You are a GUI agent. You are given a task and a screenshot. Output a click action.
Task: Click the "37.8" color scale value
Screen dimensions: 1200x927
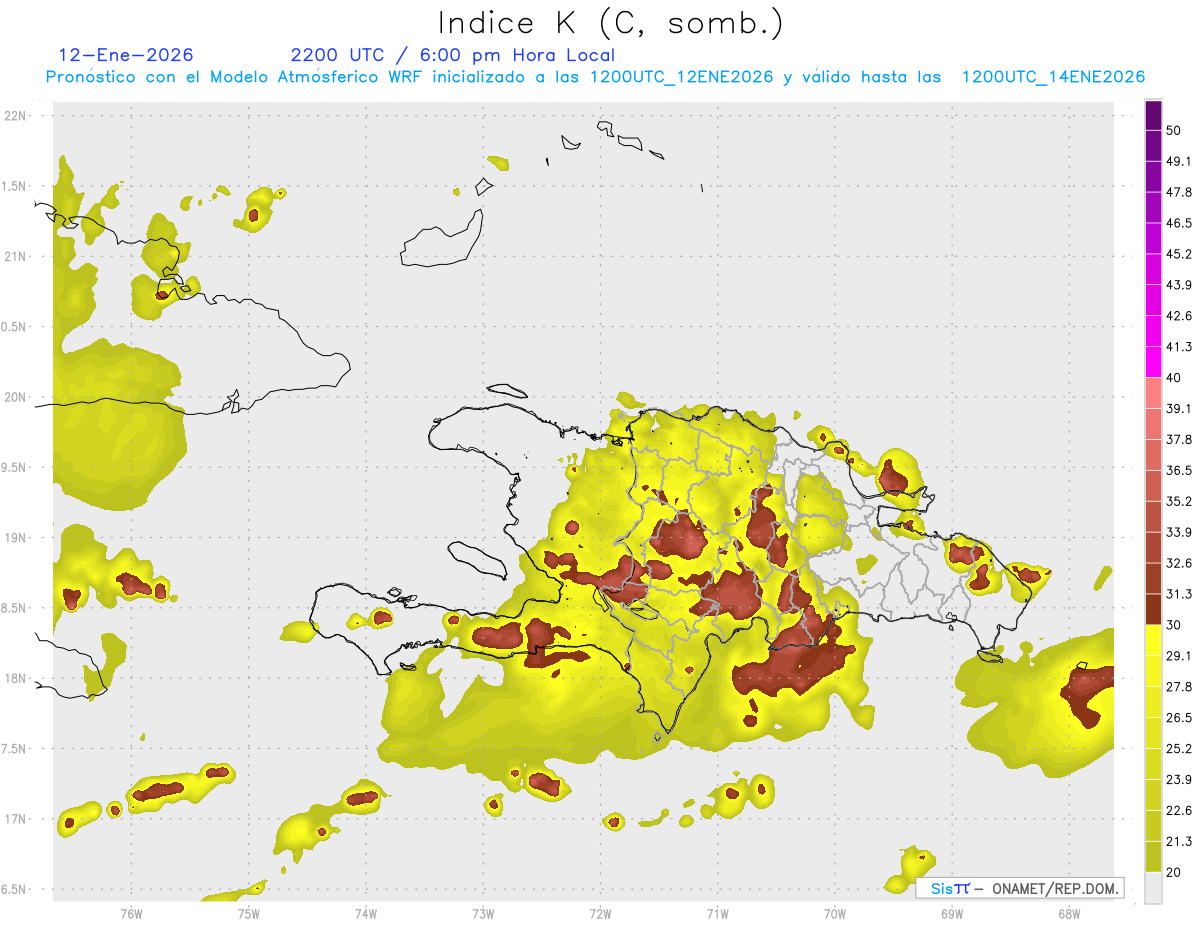[1179, 439]
